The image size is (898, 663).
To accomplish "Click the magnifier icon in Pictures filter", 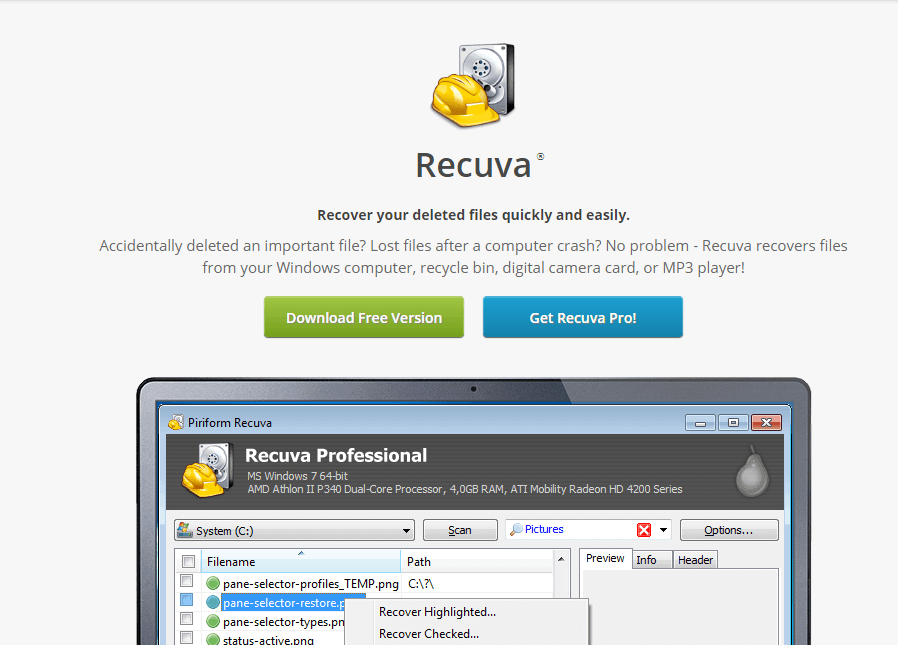I will tap(516, 530).
